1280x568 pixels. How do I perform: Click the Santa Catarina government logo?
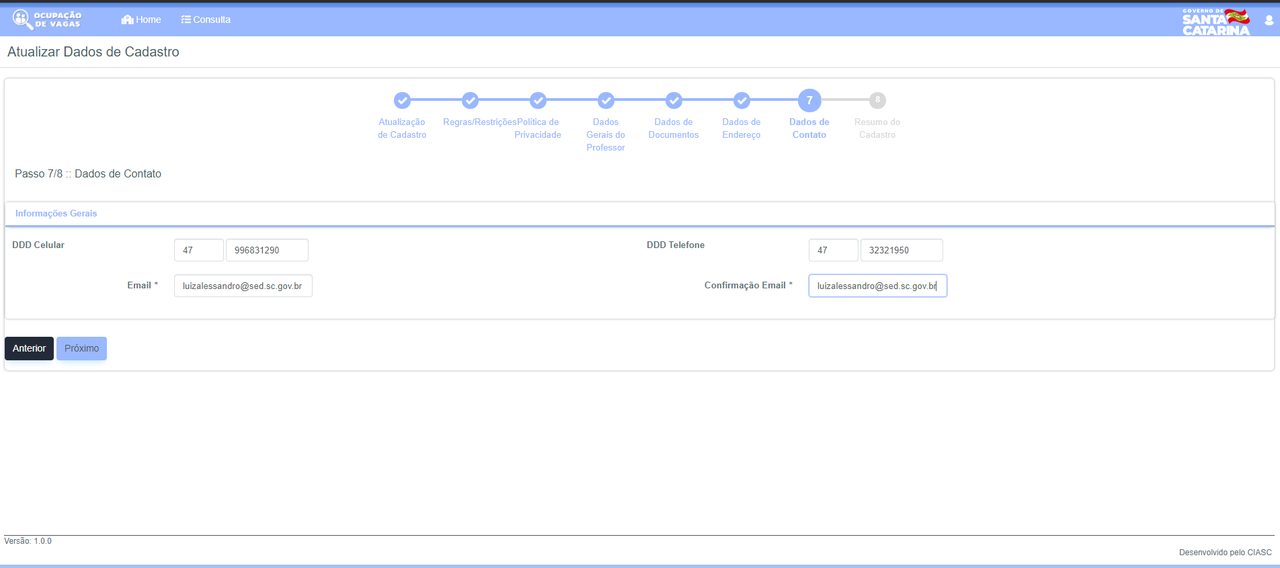click(1216, 22)
